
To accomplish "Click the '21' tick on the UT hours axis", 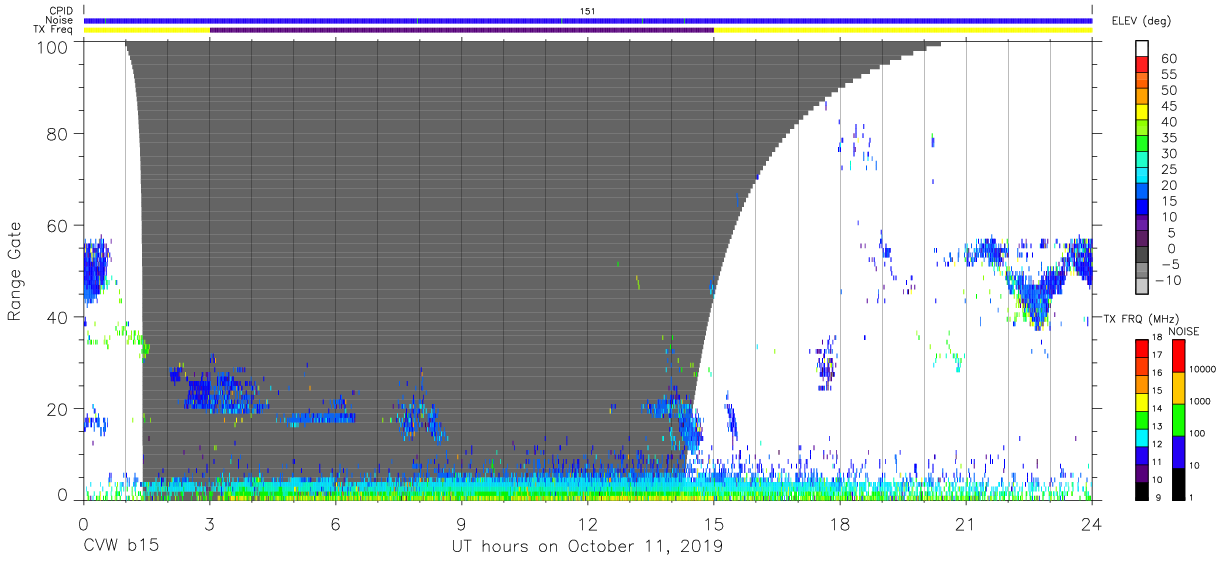I will 965,524.
